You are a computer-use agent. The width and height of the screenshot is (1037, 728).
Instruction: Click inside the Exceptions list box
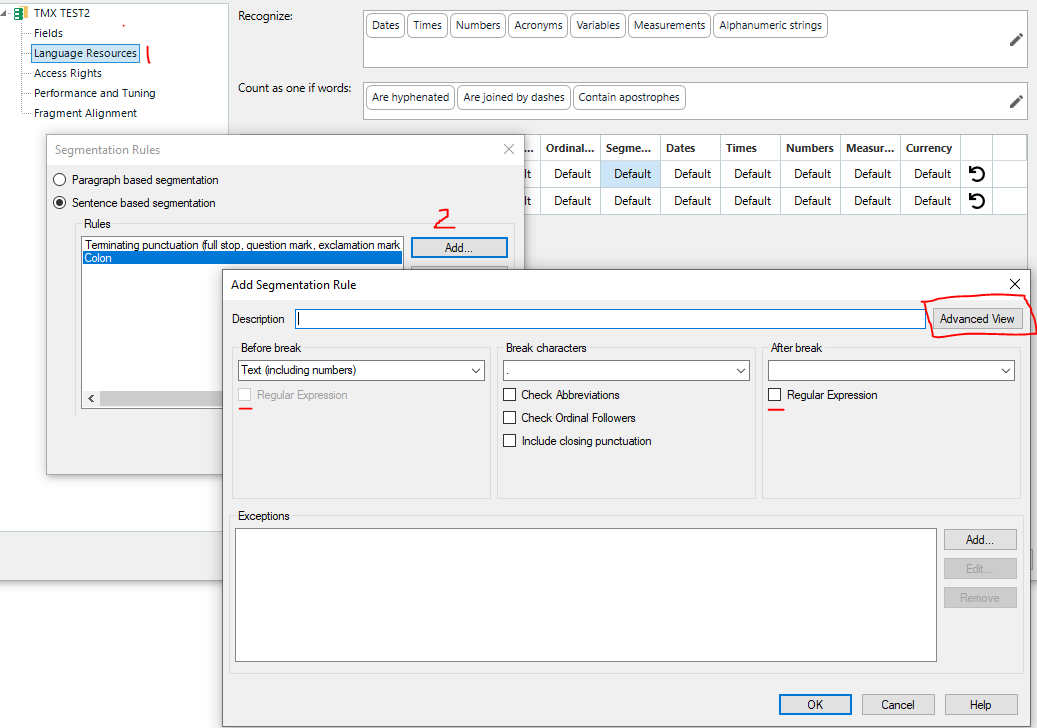(585, 594)
